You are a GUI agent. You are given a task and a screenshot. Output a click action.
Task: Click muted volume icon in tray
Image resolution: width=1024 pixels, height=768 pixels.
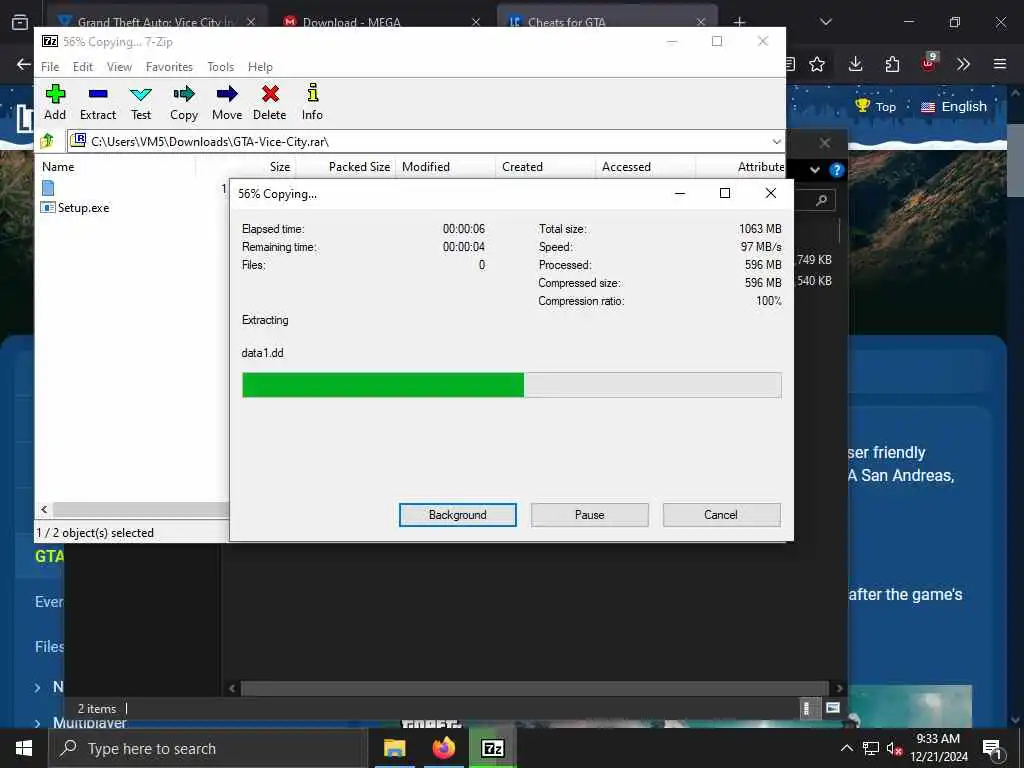point(893,749)
